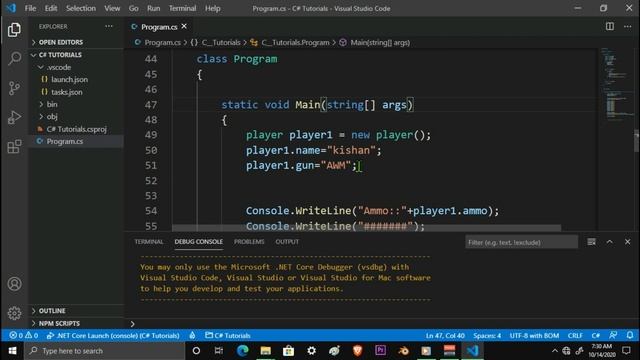Change indentation via Spaces: 4
The height and width of the screenshot is (360, 640).
[x=487, y=336]
